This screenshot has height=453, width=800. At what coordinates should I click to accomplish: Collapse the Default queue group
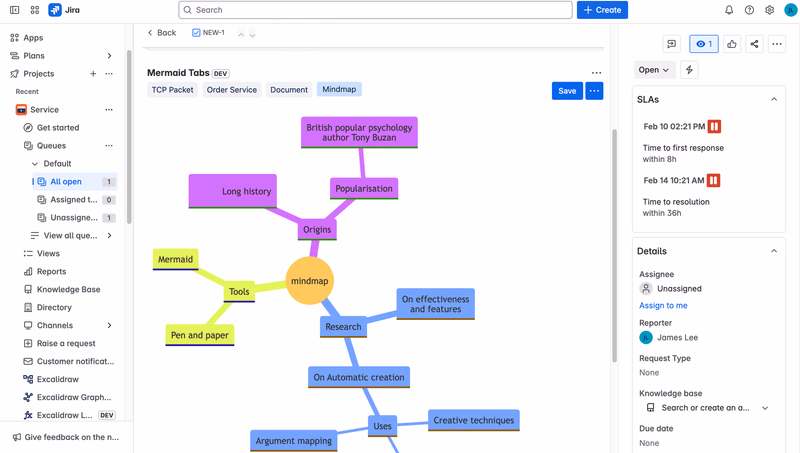(x=35, y=164)
